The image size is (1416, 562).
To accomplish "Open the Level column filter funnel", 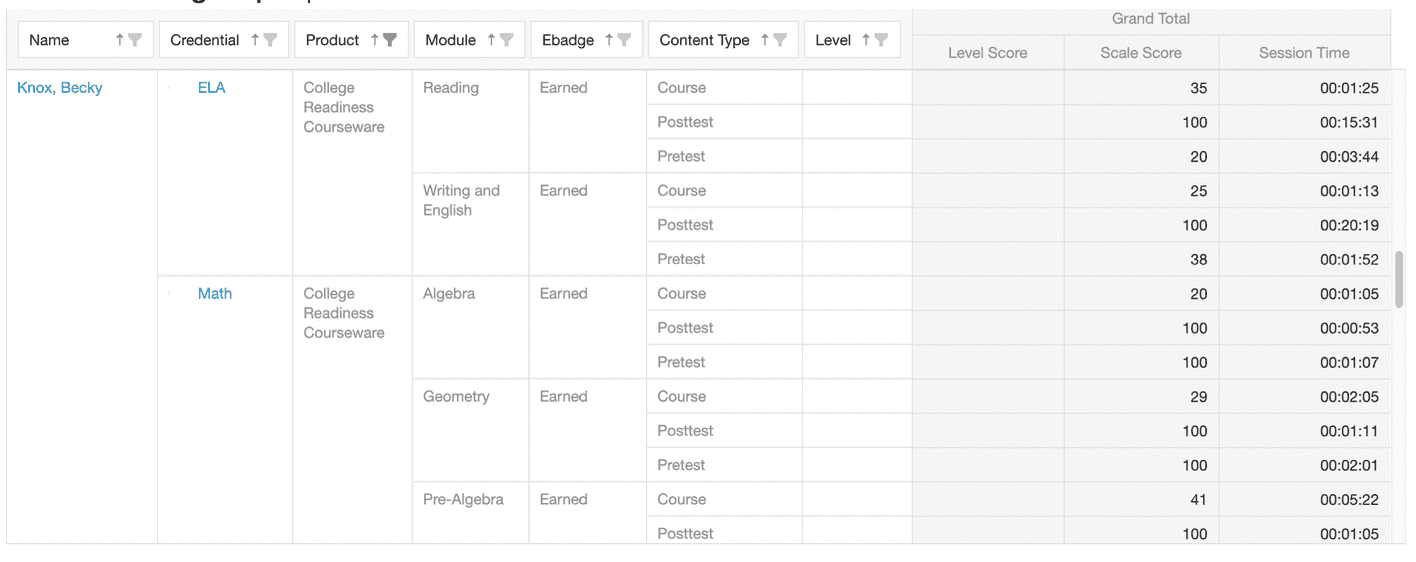I will pos(881,40).
